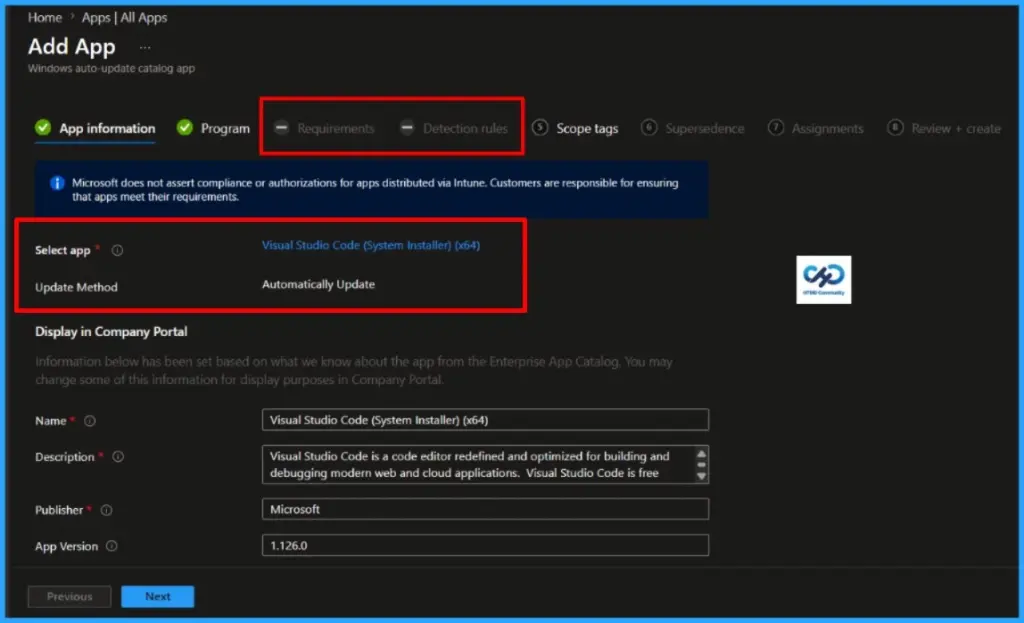Open the ellipsis menu beside Add App
This screenshot has height=623, width=1024.
[x=144, y=48]
